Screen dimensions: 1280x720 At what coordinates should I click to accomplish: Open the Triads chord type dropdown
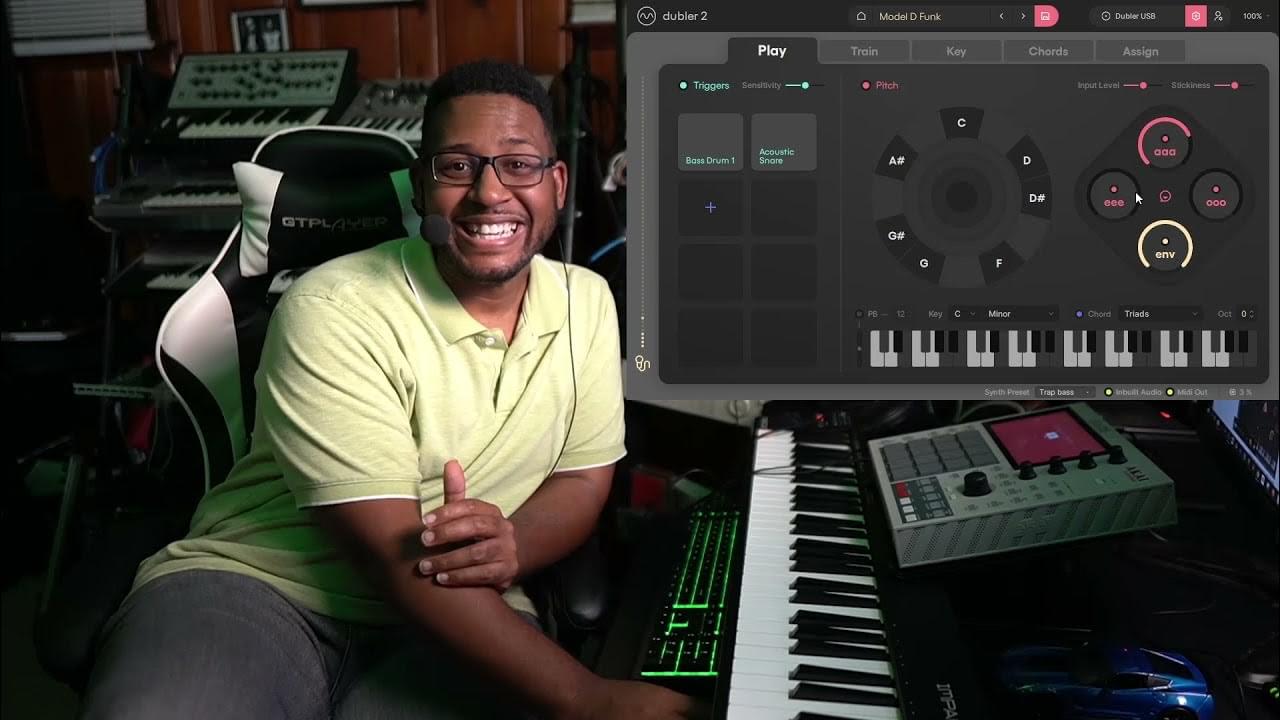(1160, 314)
